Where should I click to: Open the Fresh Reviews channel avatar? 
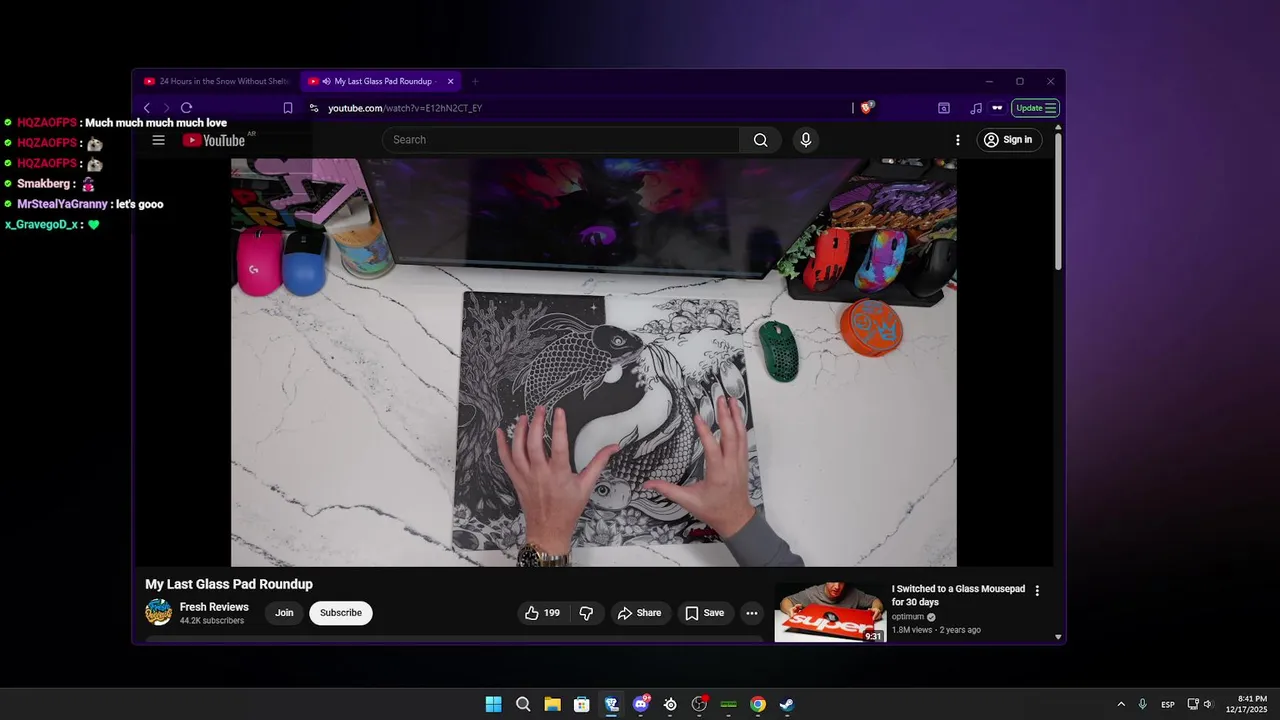[x=158, y=612]
